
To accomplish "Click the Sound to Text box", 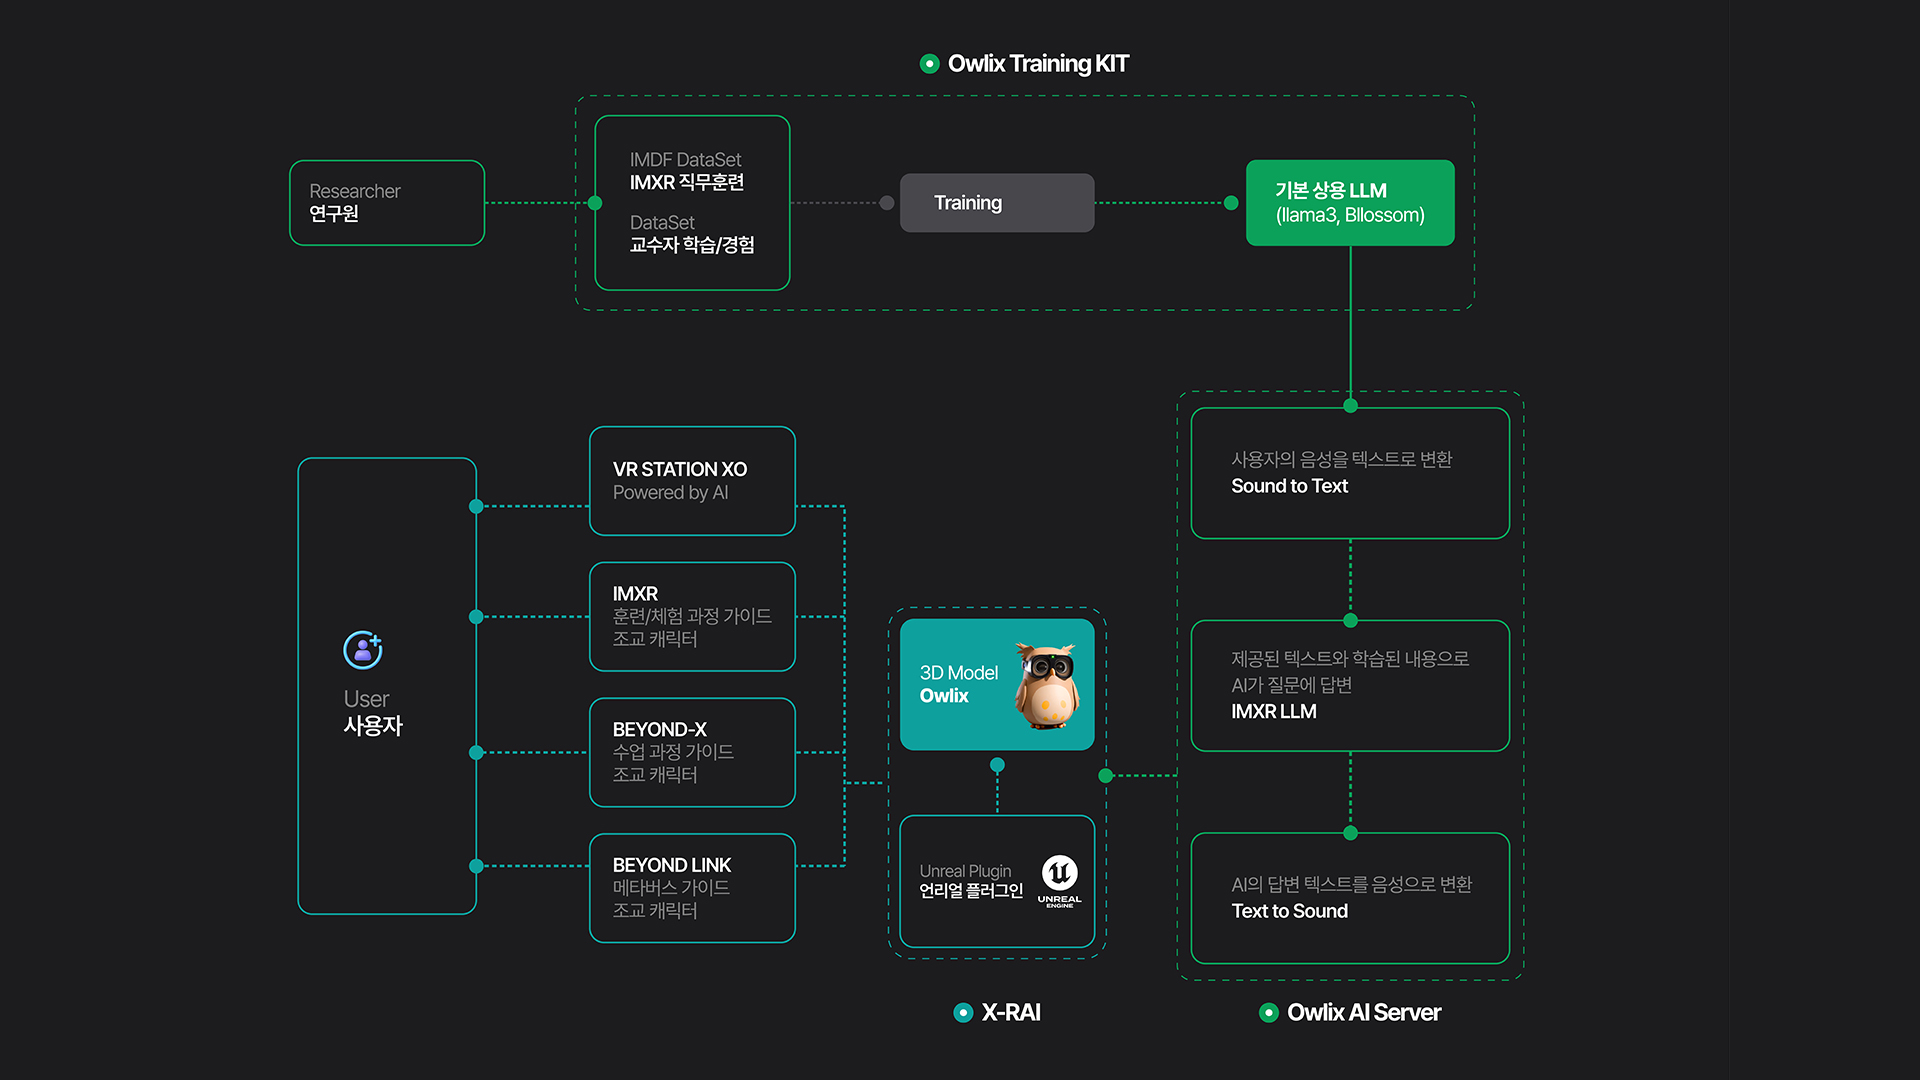I will [1350, 473].
